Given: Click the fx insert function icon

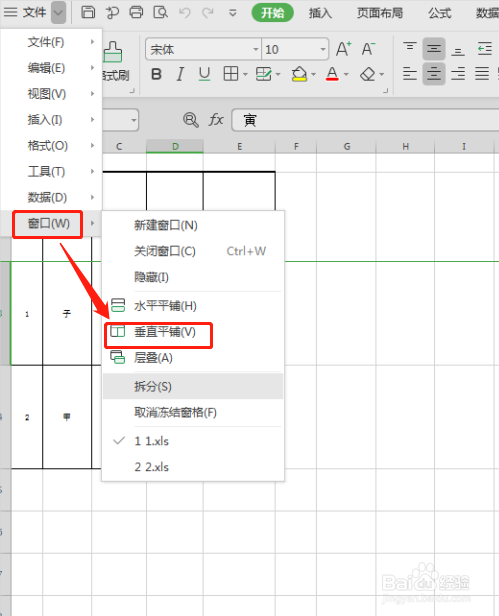Looking at the screenshot, I should [216, 119].
